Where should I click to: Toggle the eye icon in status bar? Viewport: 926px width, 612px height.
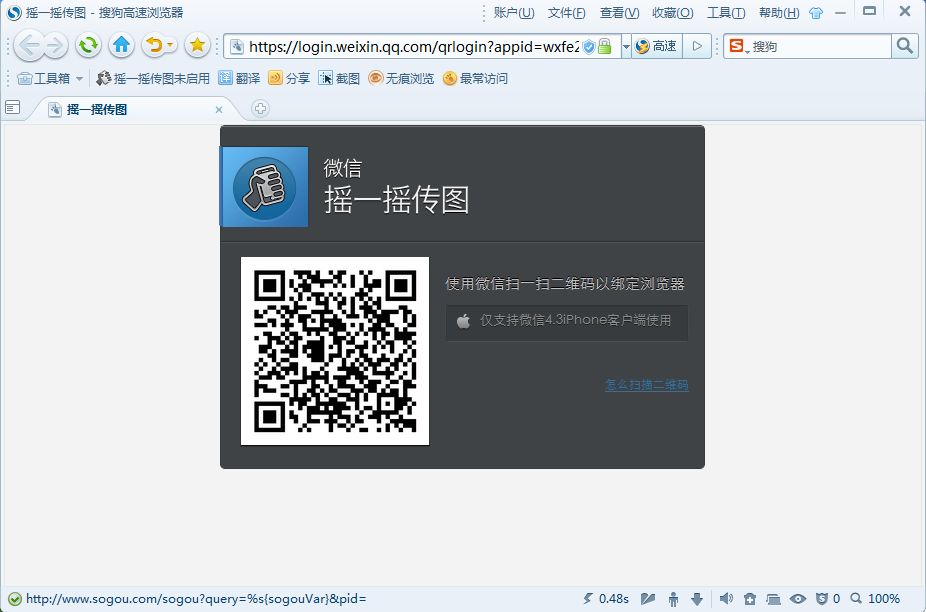pos(797,599)
